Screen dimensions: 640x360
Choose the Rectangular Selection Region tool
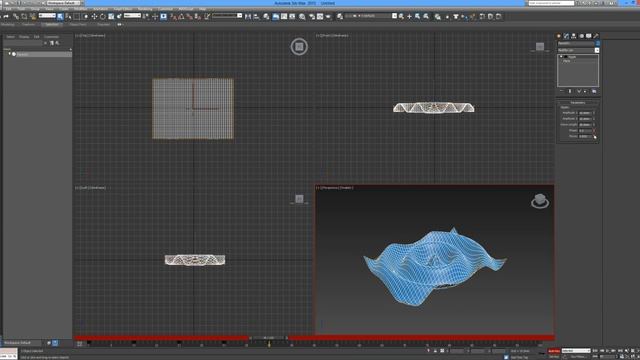tap(77, 16)
